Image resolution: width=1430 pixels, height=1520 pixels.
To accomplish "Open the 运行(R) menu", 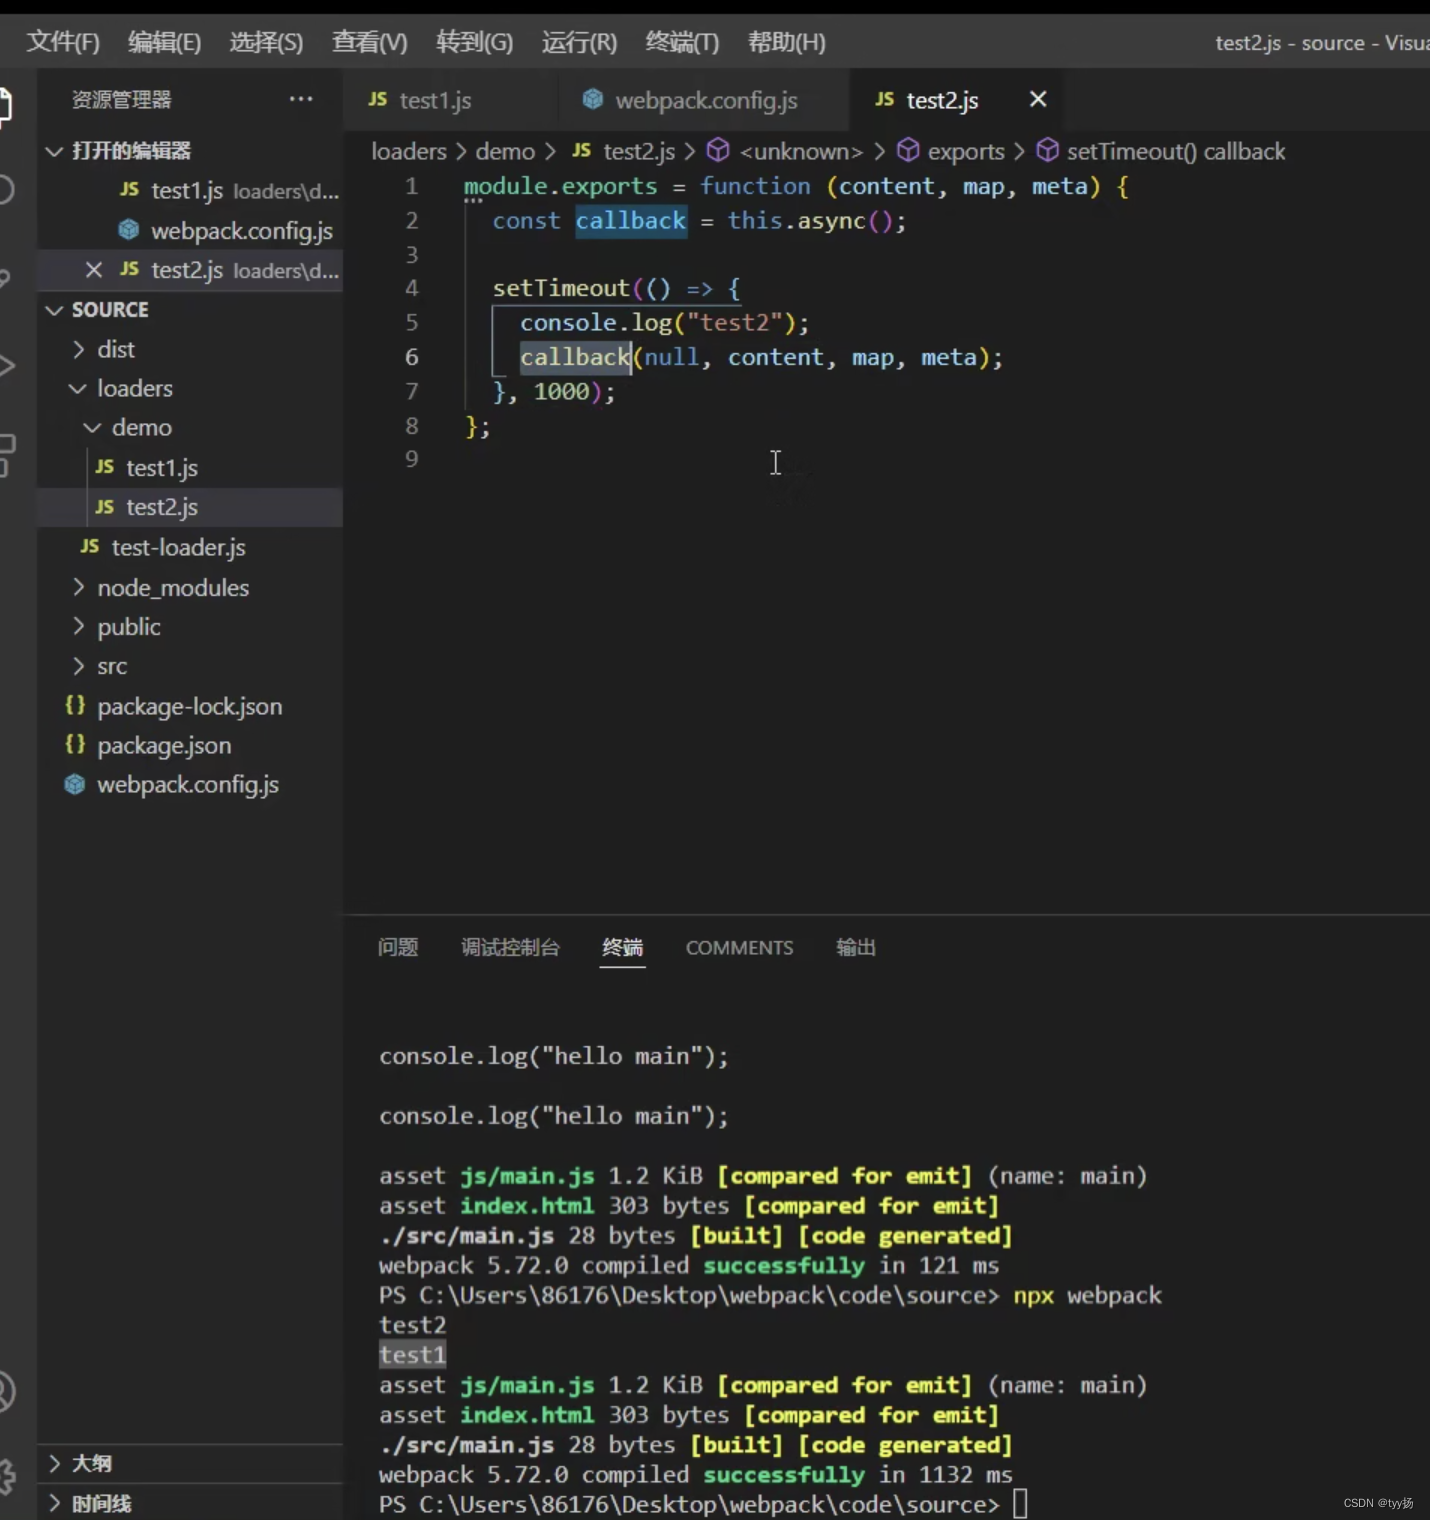I will pyautogui.click(x=579, y=42).
